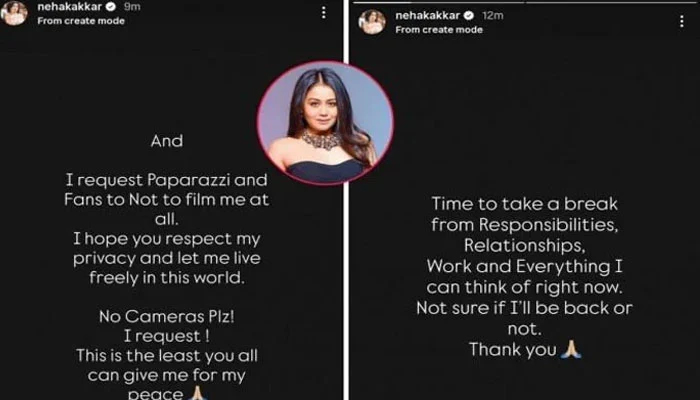Viewport: 700px width, 400px height.
Task: Tap the word "And" in the left story
Action: (x=167, y=141)
